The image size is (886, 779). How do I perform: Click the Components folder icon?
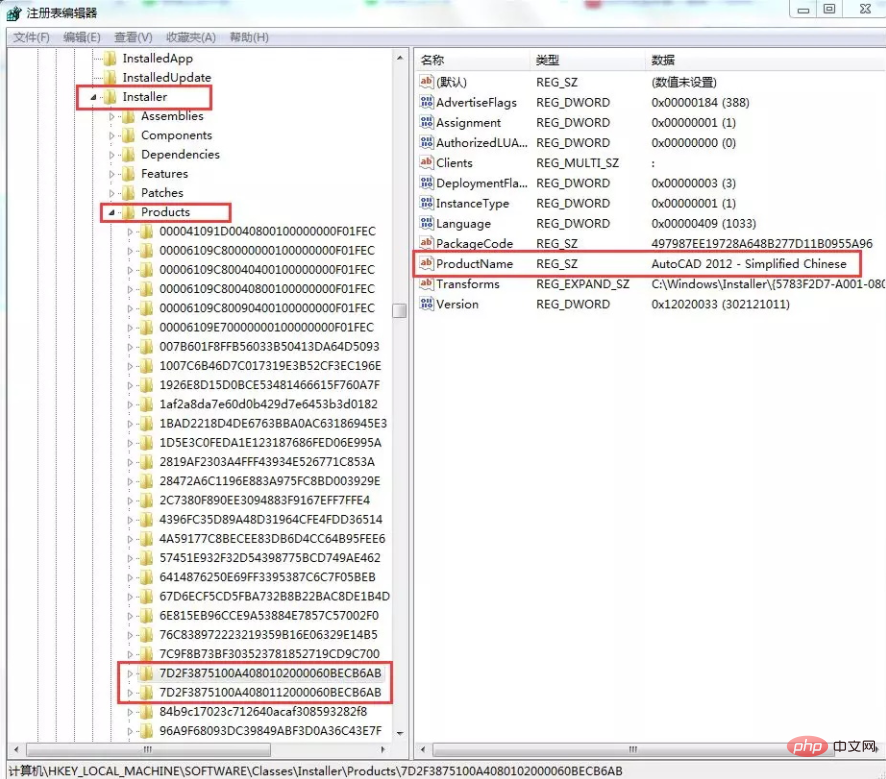(128, 135)
